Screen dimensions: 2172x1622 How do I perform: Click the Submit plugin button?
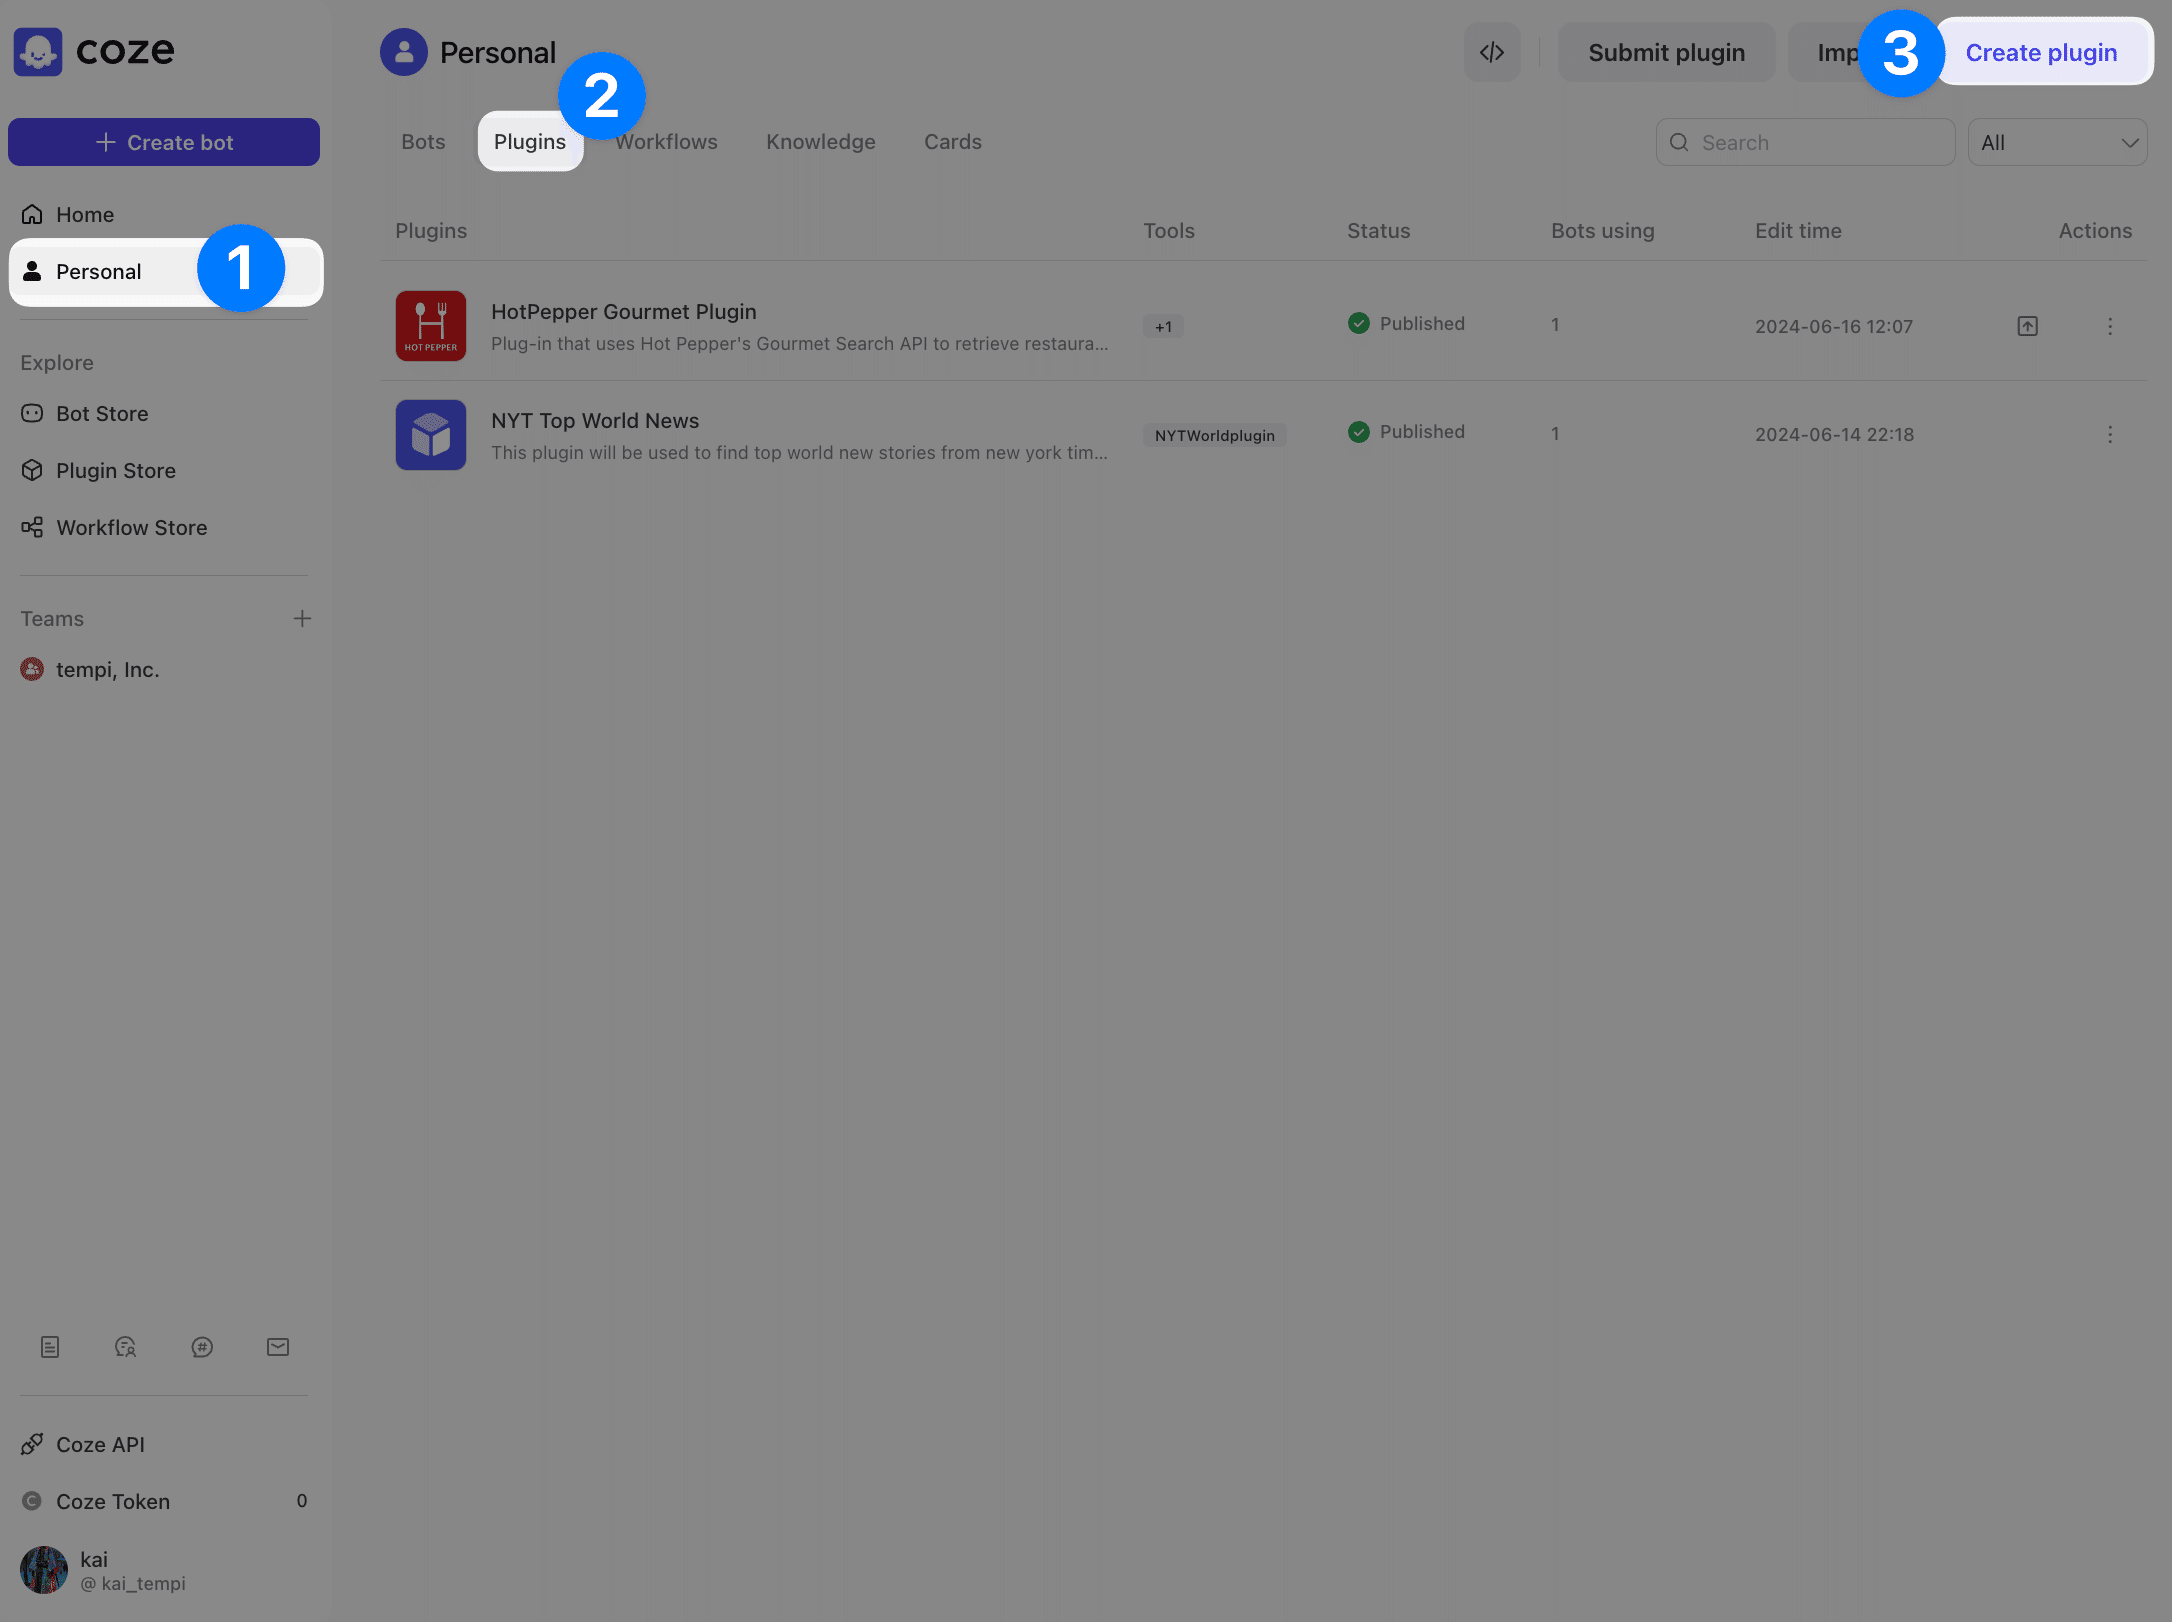click(1666, 53)
